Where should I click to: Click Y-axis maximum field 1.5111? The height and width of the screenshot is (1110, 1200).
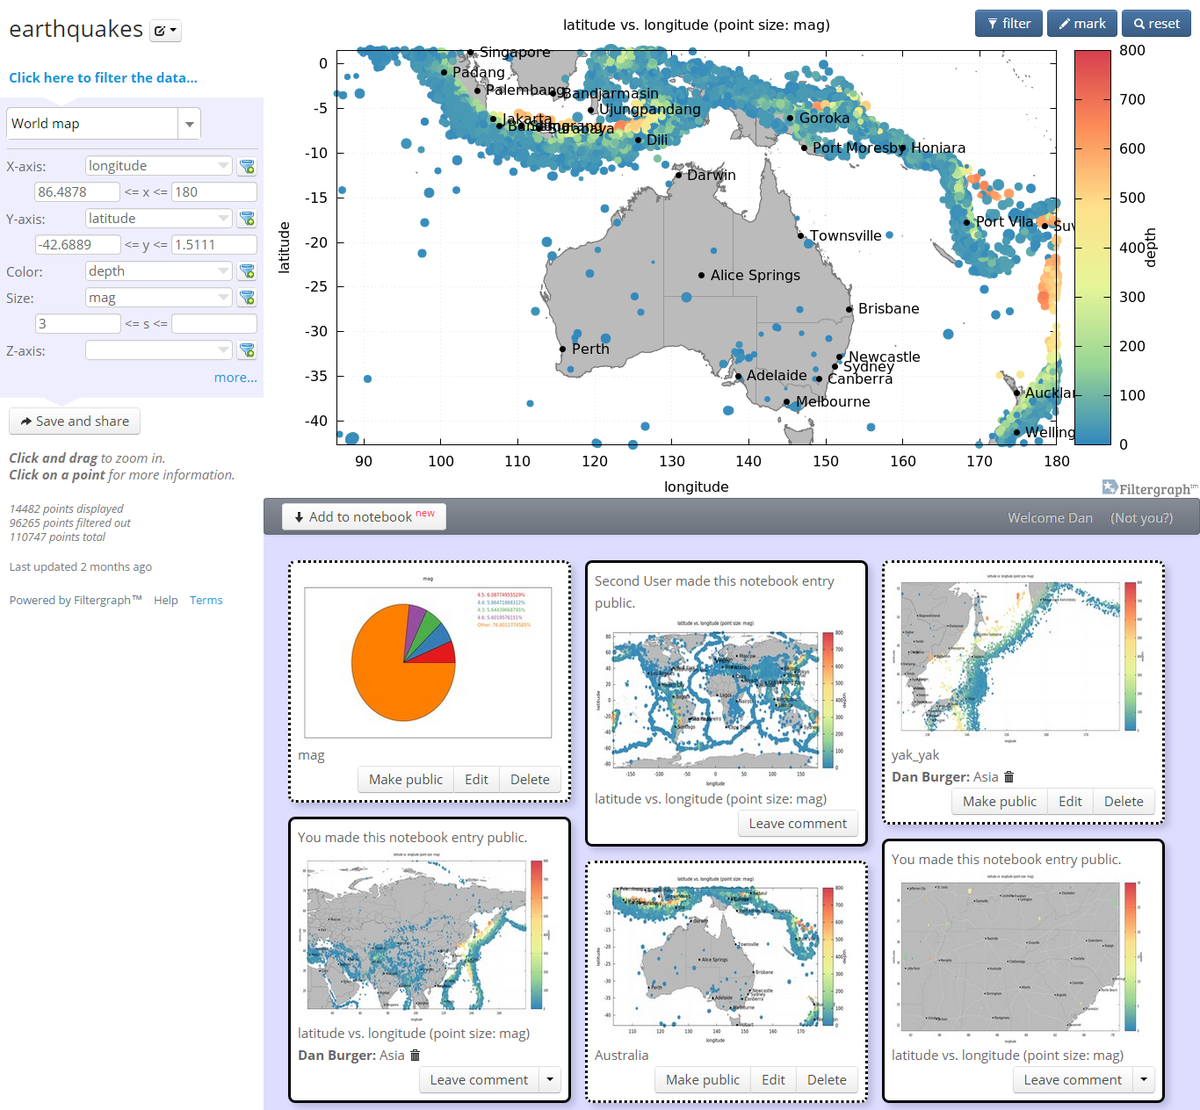tap(214, 245)
